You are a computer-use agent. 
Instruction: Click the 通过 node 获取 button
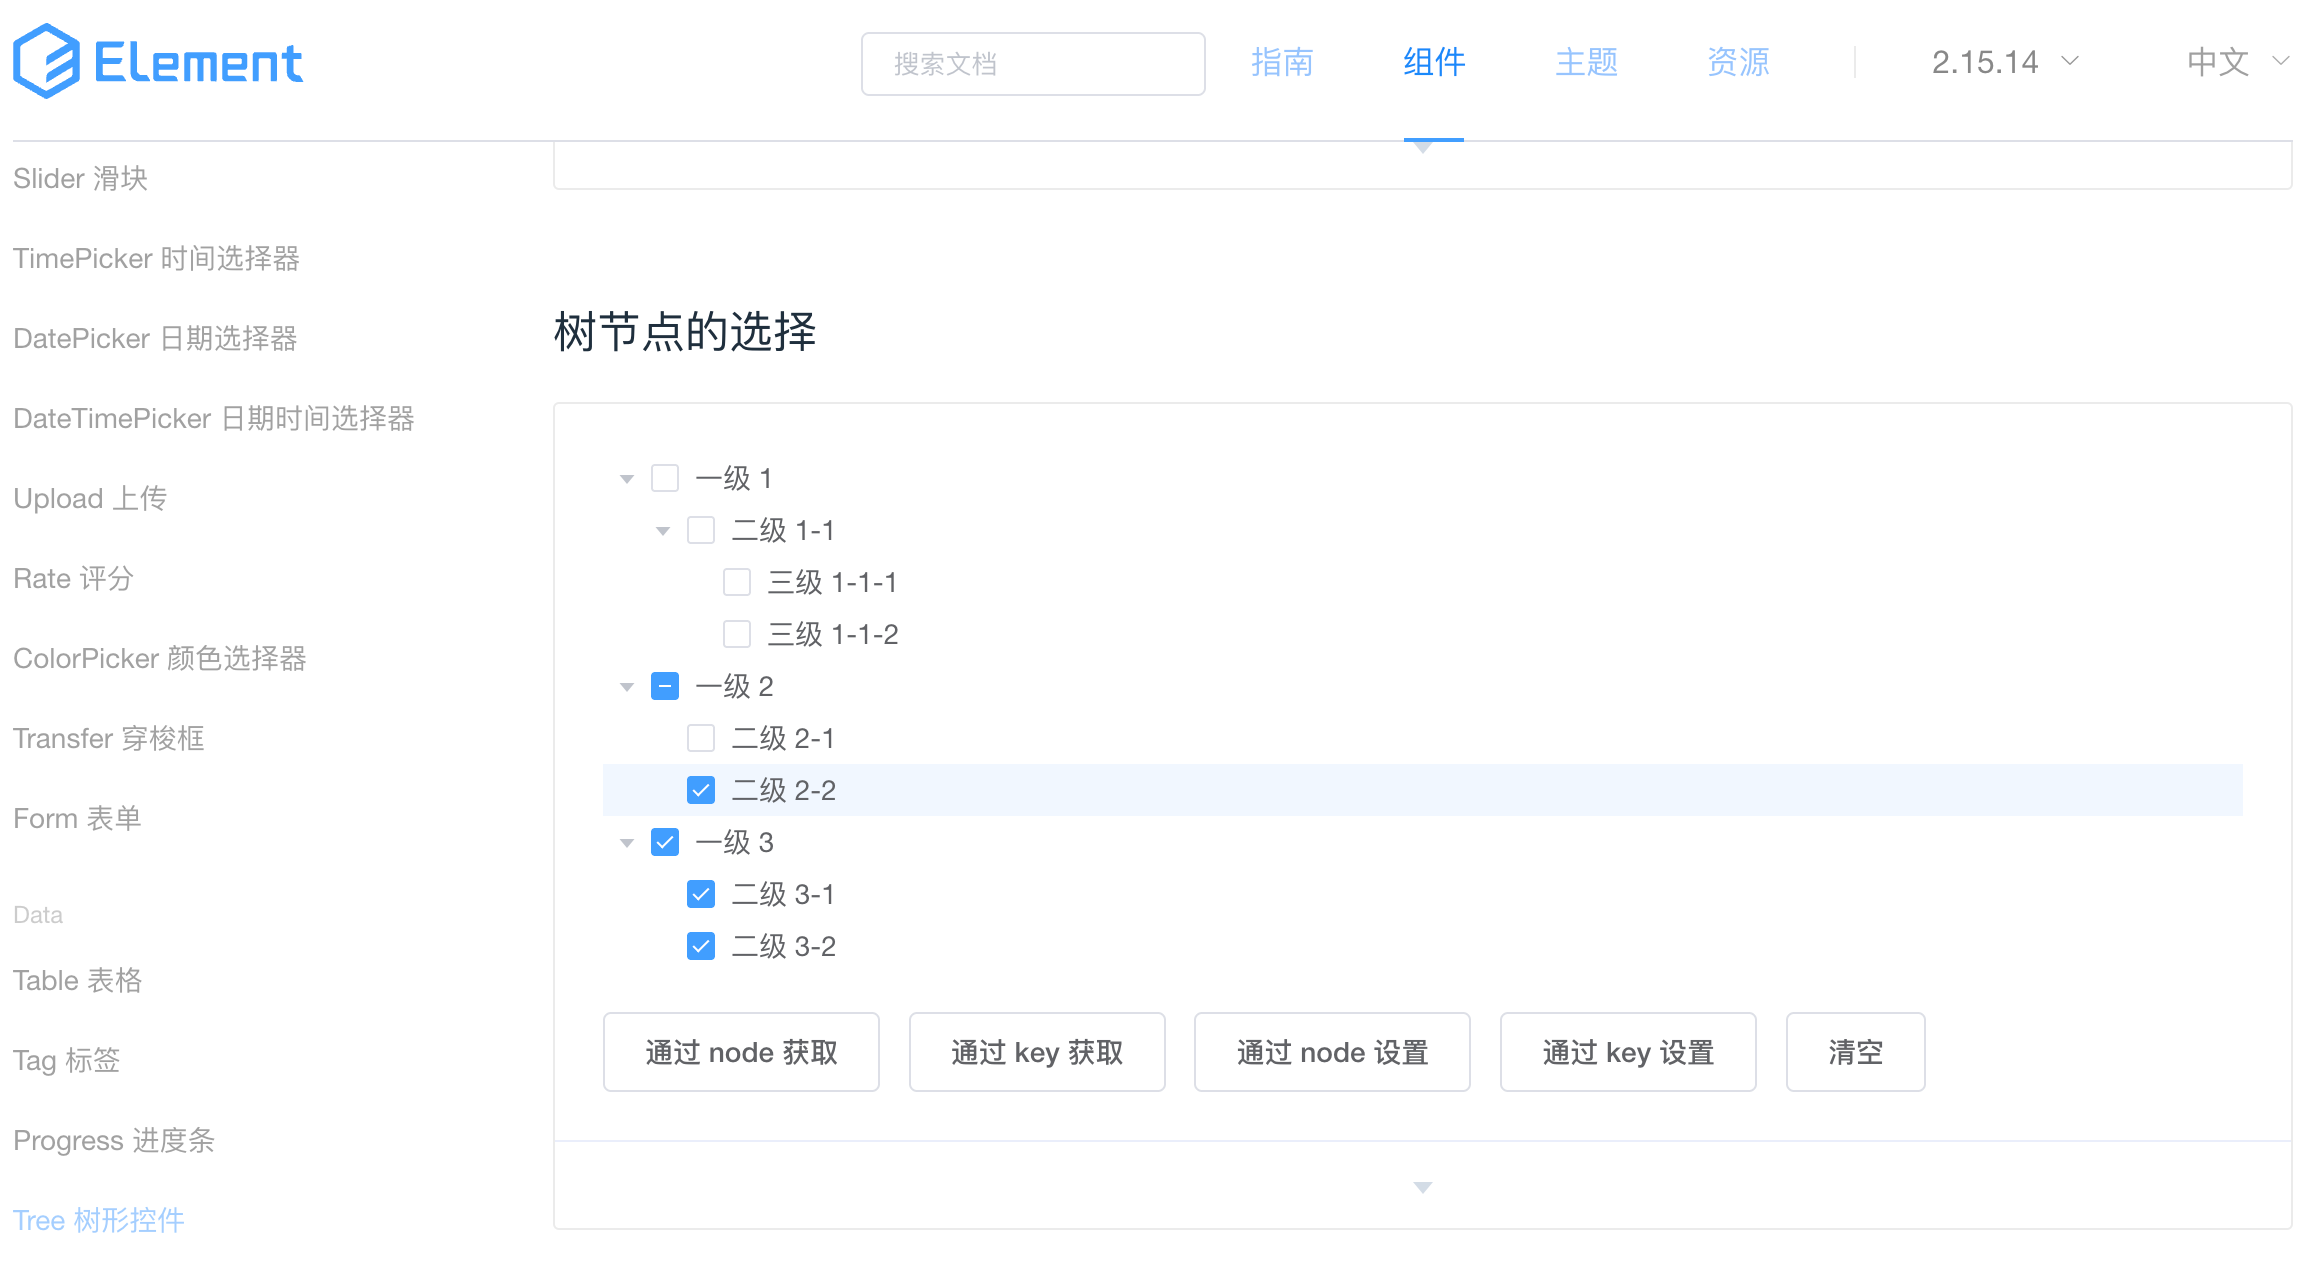click(741, 1052)
